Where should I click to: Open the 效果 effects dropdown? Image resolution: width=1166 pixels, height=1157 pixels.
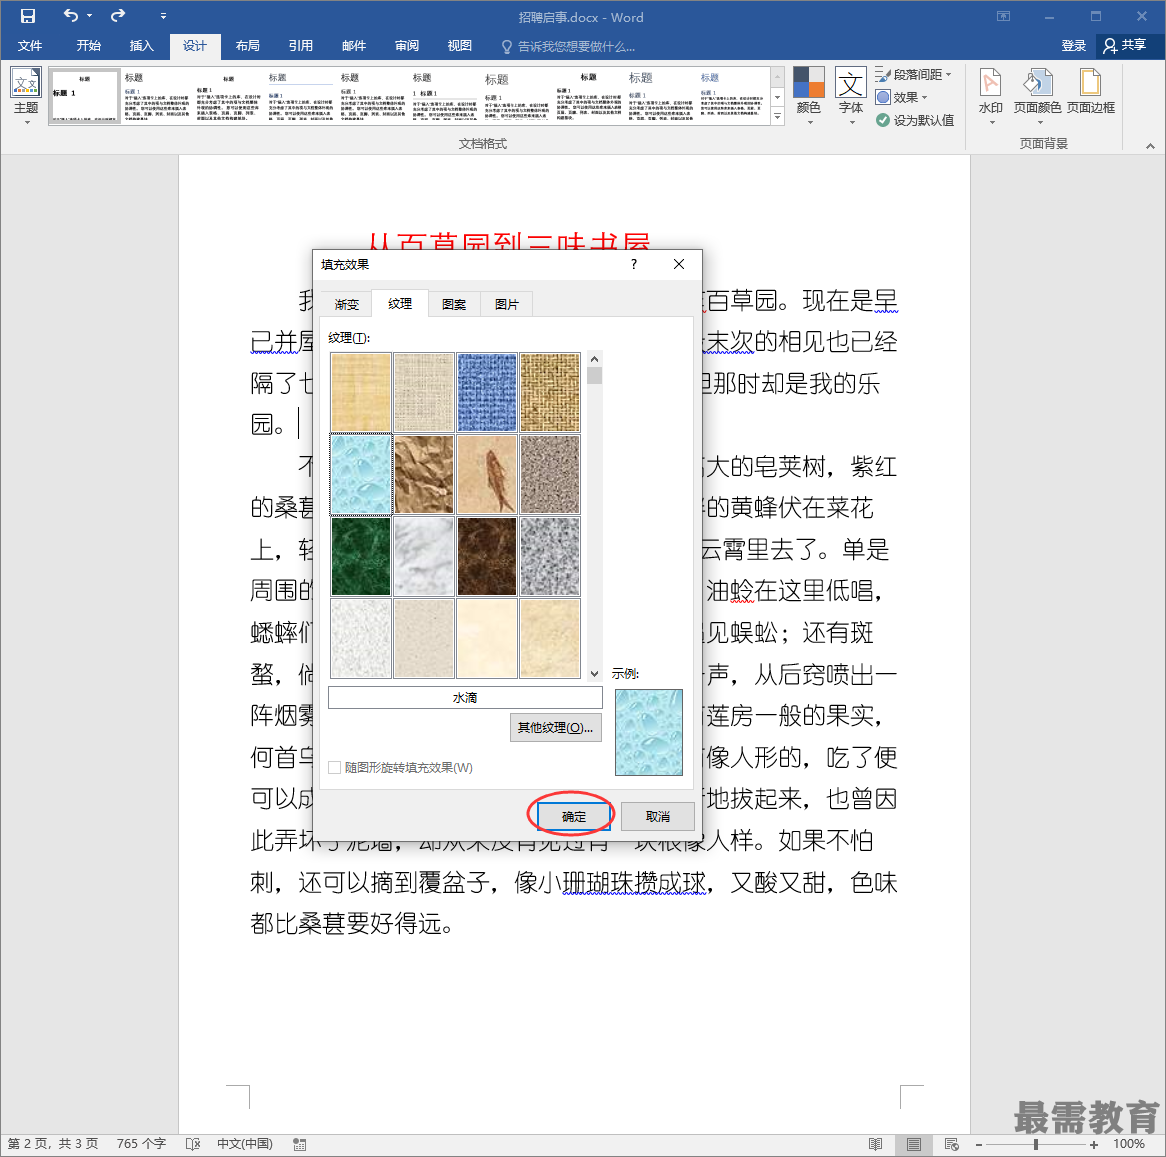coord(902,97)
